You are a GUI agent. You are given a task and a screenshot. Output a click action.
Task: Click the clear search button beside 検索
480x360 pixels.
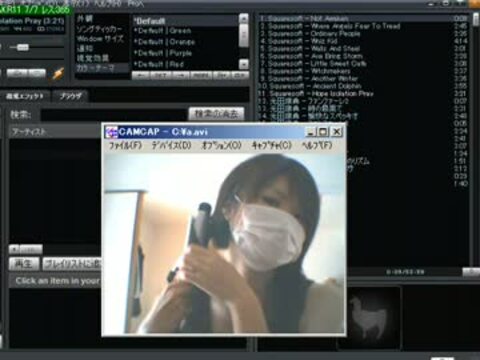(216, 114)
